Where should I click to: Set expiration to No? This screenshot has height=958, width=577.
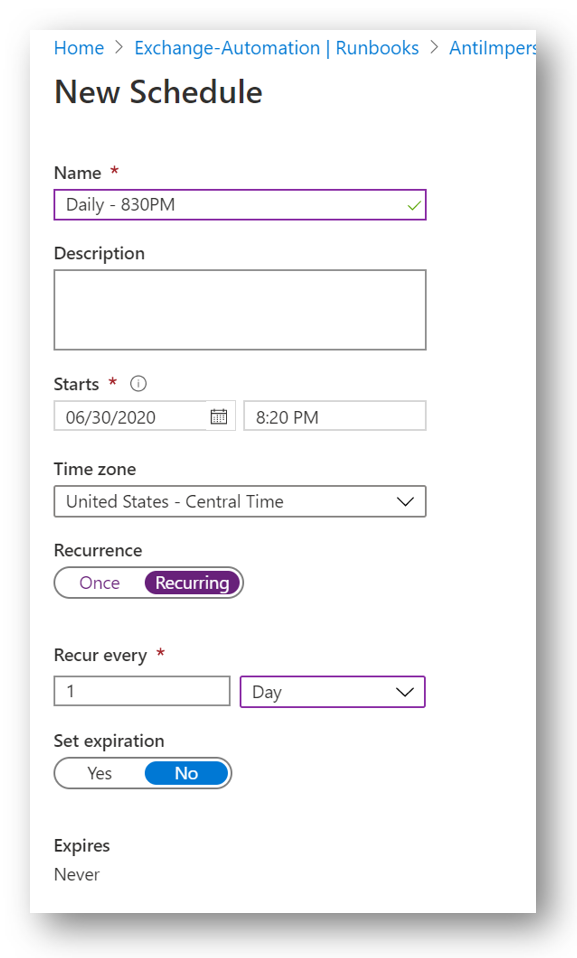pos(186,773)
